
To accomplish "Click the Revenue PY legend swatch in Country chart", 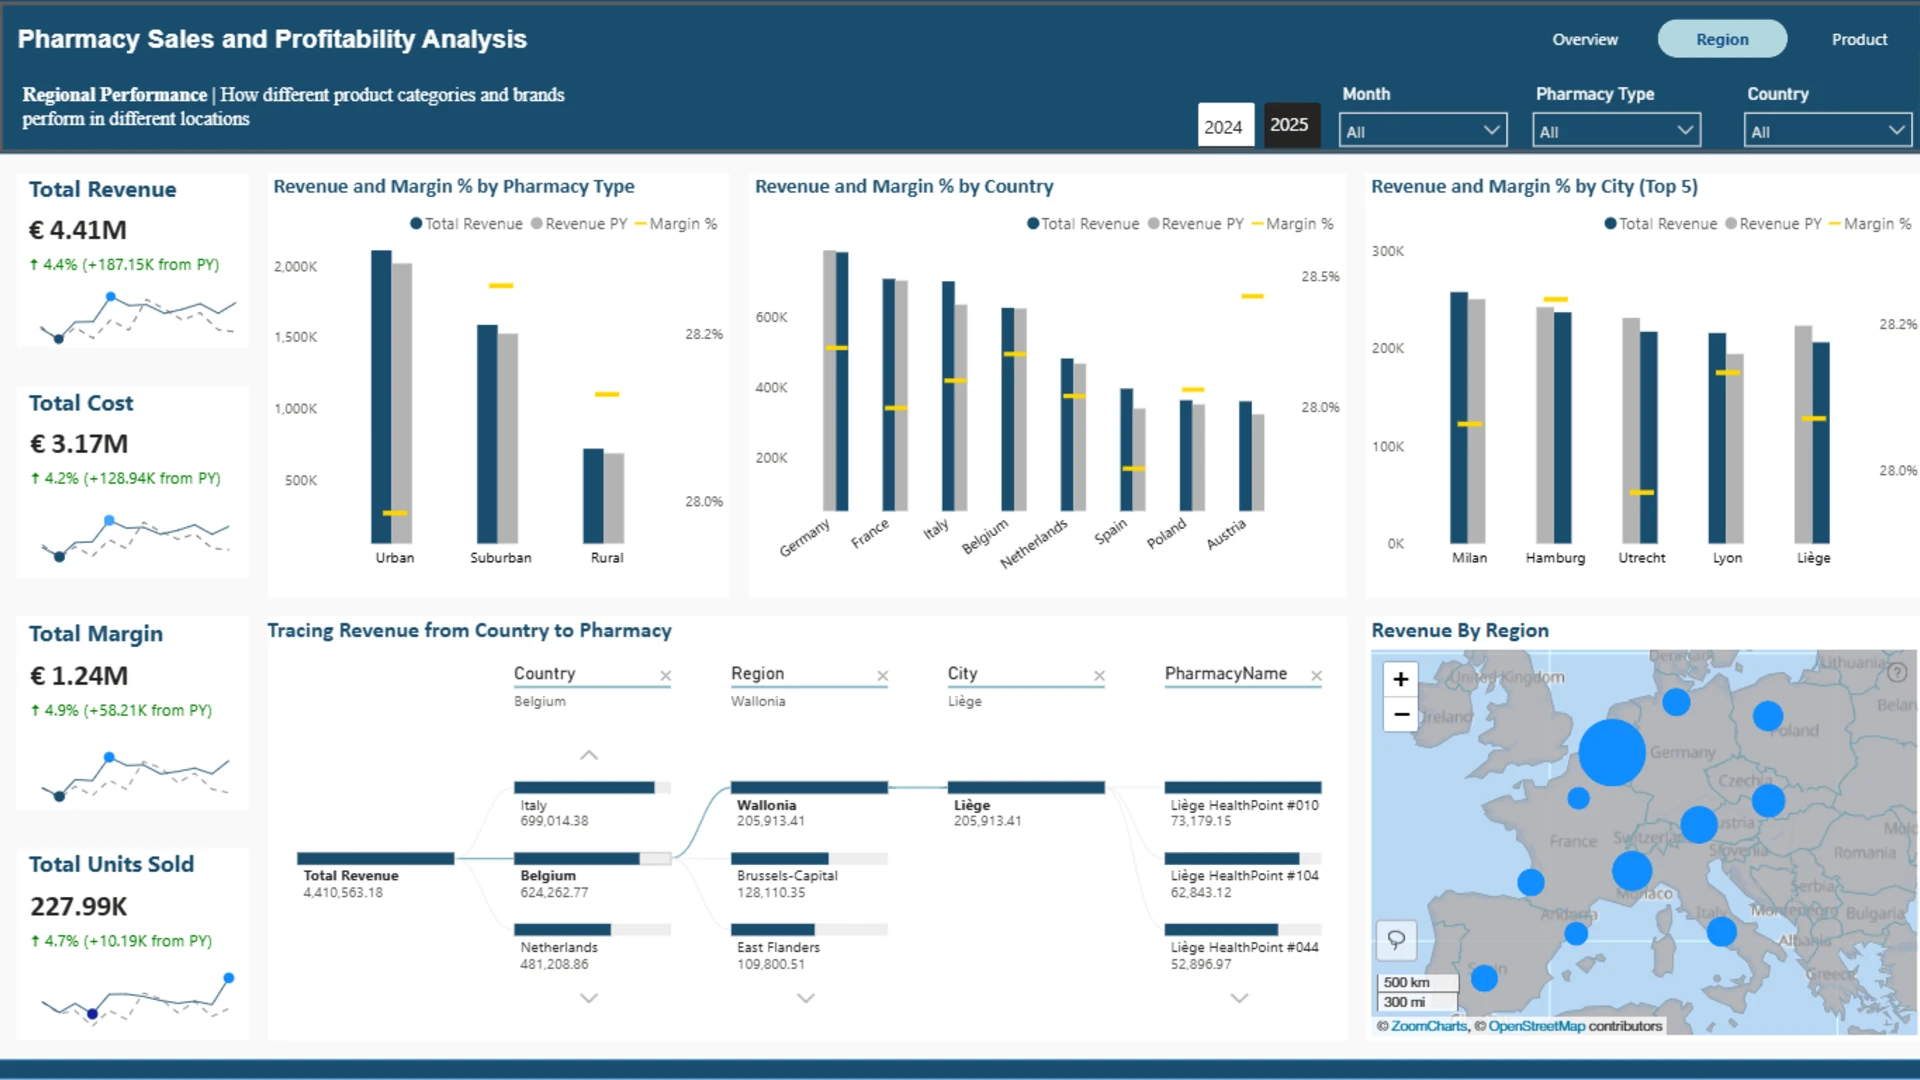I will (1154, 224).
